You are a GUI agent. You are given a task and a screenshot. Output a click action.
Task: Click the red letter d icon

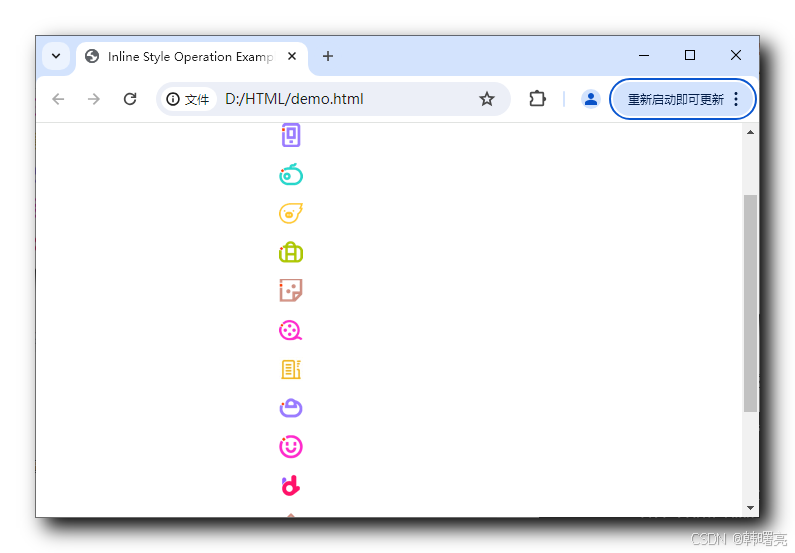291,486
